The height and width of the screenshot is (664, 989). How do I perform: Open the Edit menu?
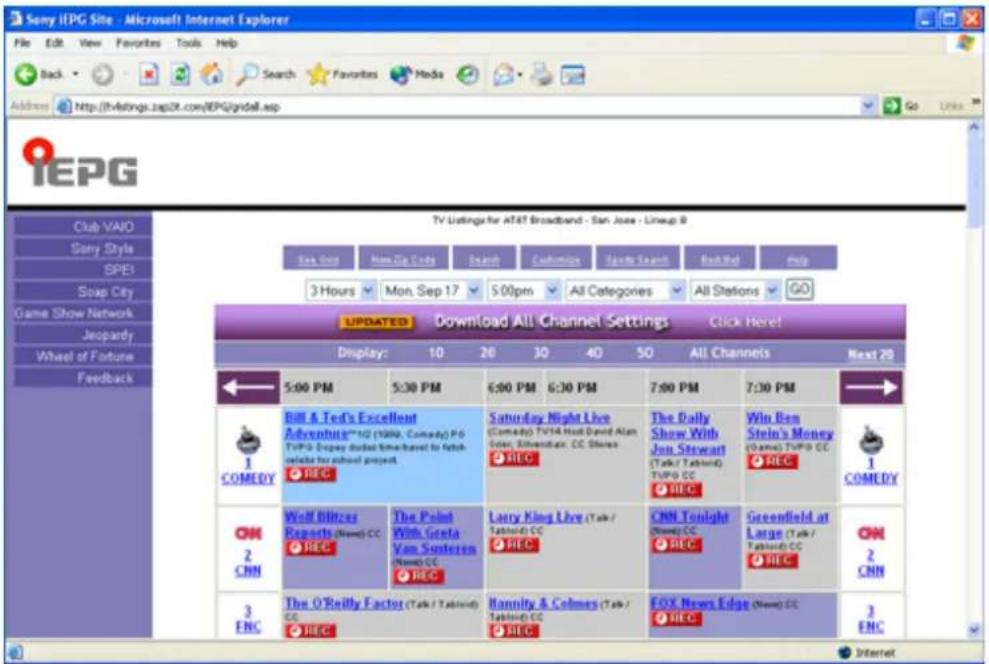point(54,43)
